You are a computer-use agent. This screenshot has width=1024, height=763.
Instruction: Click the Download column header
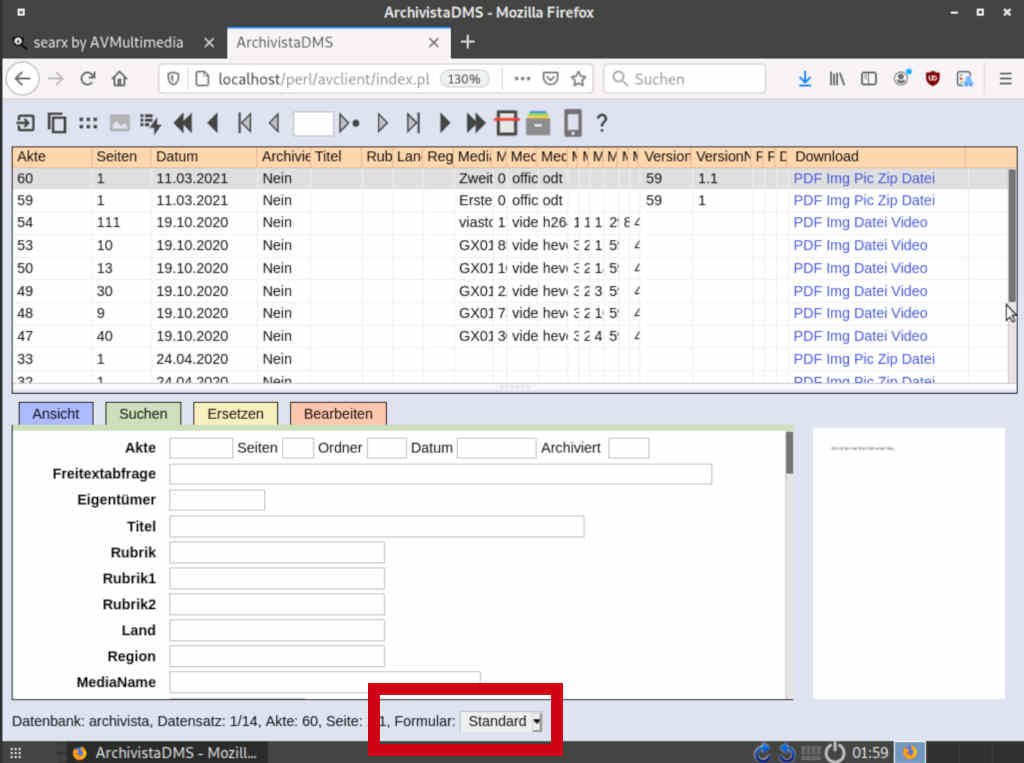point(878,157)
